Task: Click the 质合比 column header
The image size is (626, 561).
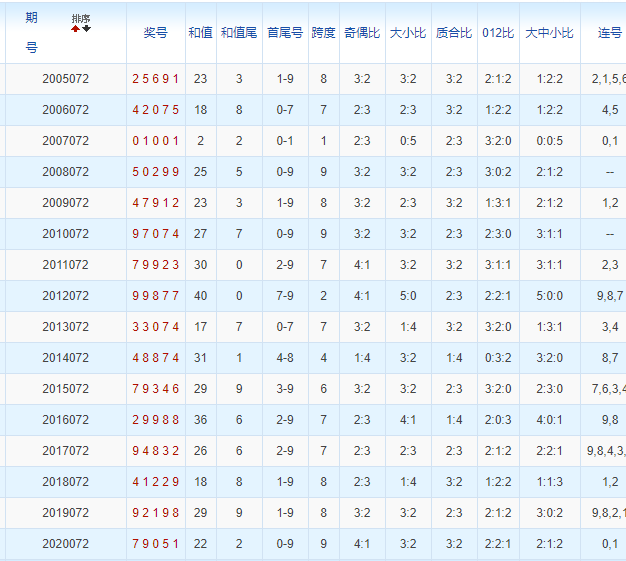Action: 454,33
